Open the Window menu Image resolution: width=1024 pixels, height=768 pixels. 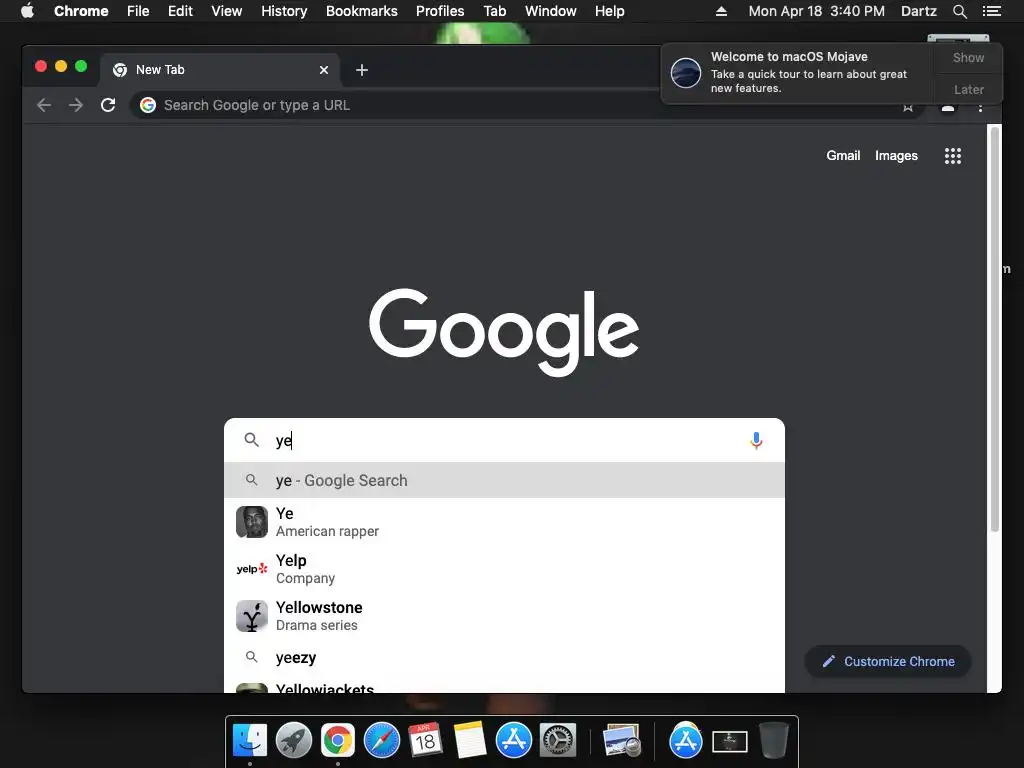(551, 11)
